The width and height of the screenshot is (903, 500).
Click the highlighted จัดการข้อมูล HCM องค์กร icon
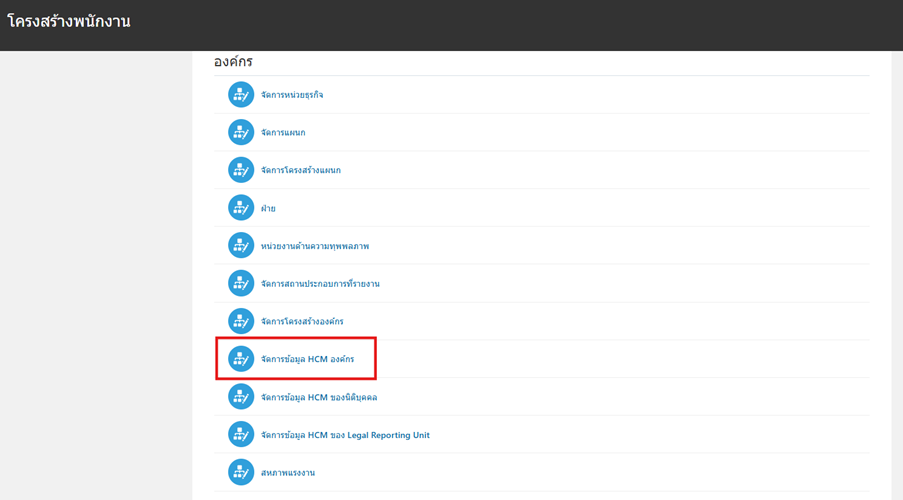pyautogui.click(x=241, y=359)
